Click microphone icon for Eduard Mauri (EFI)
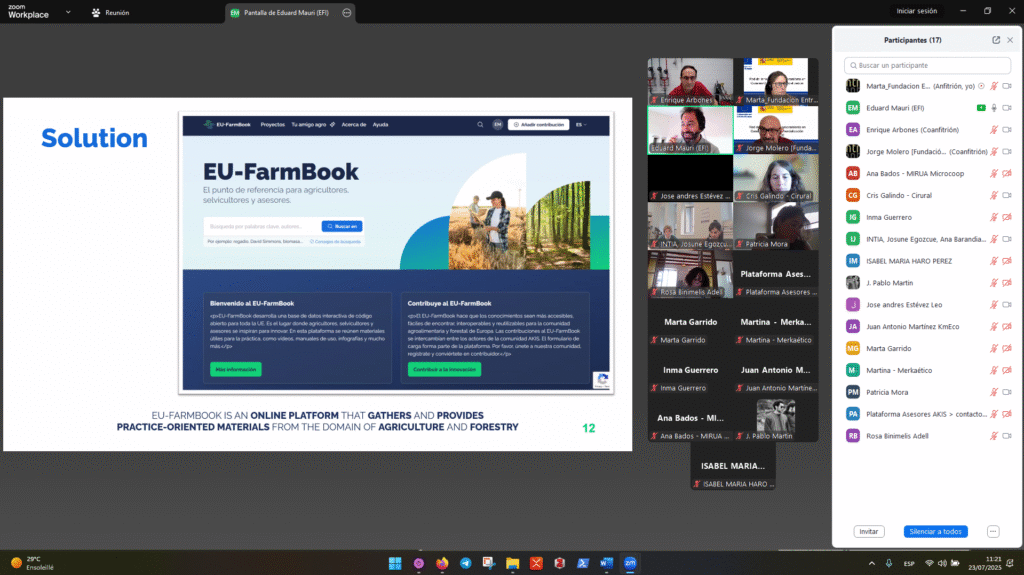1024x575 pixels. coord(994,108)
